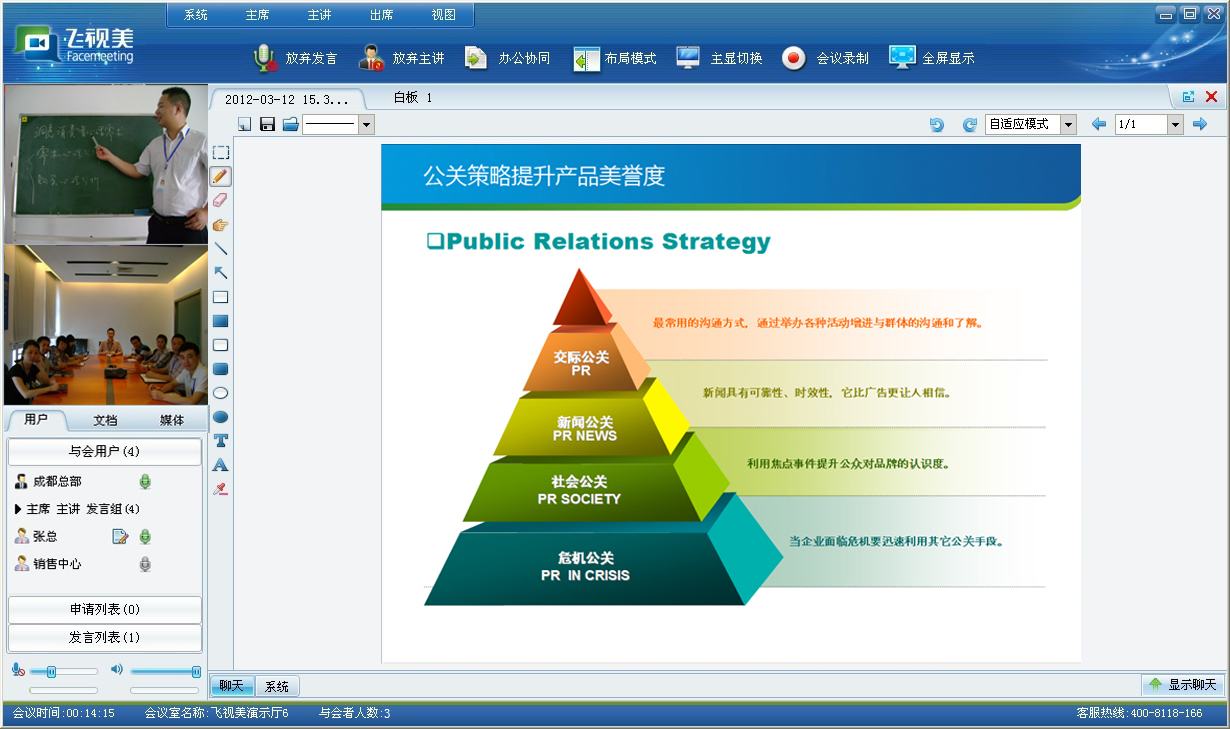The width and height of the screenshot is (1230, 729).
Task: Select the dashed rectangle selection tool
Action: coord(221,152)
